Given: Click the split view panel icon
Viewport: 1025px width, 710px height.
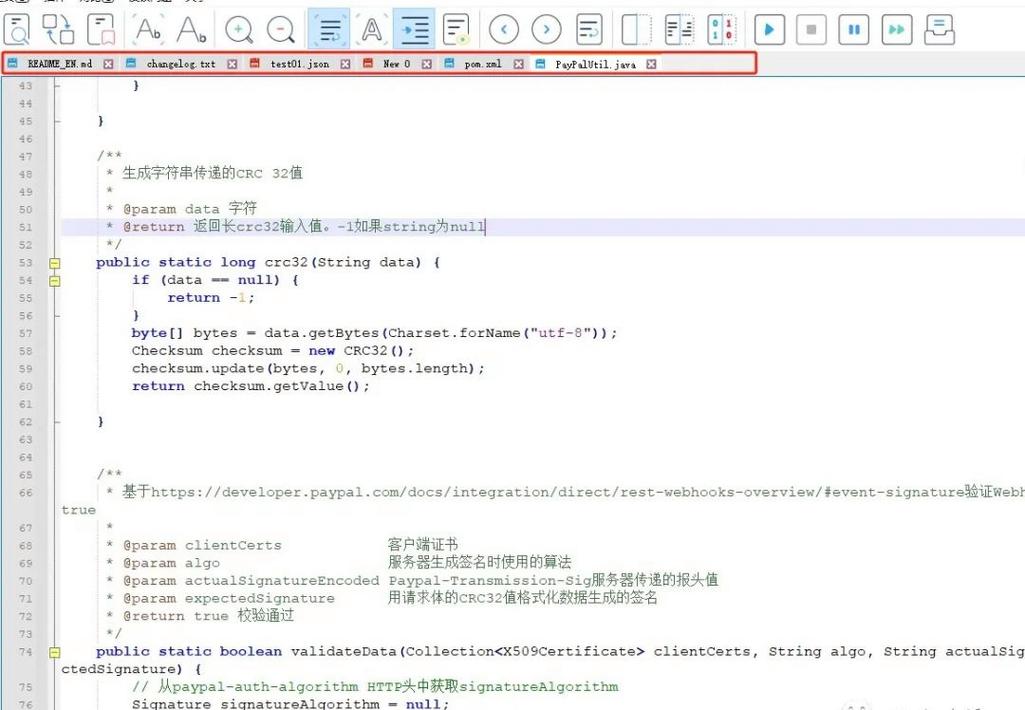Looking at the screenshot, I should click(636, 29).
